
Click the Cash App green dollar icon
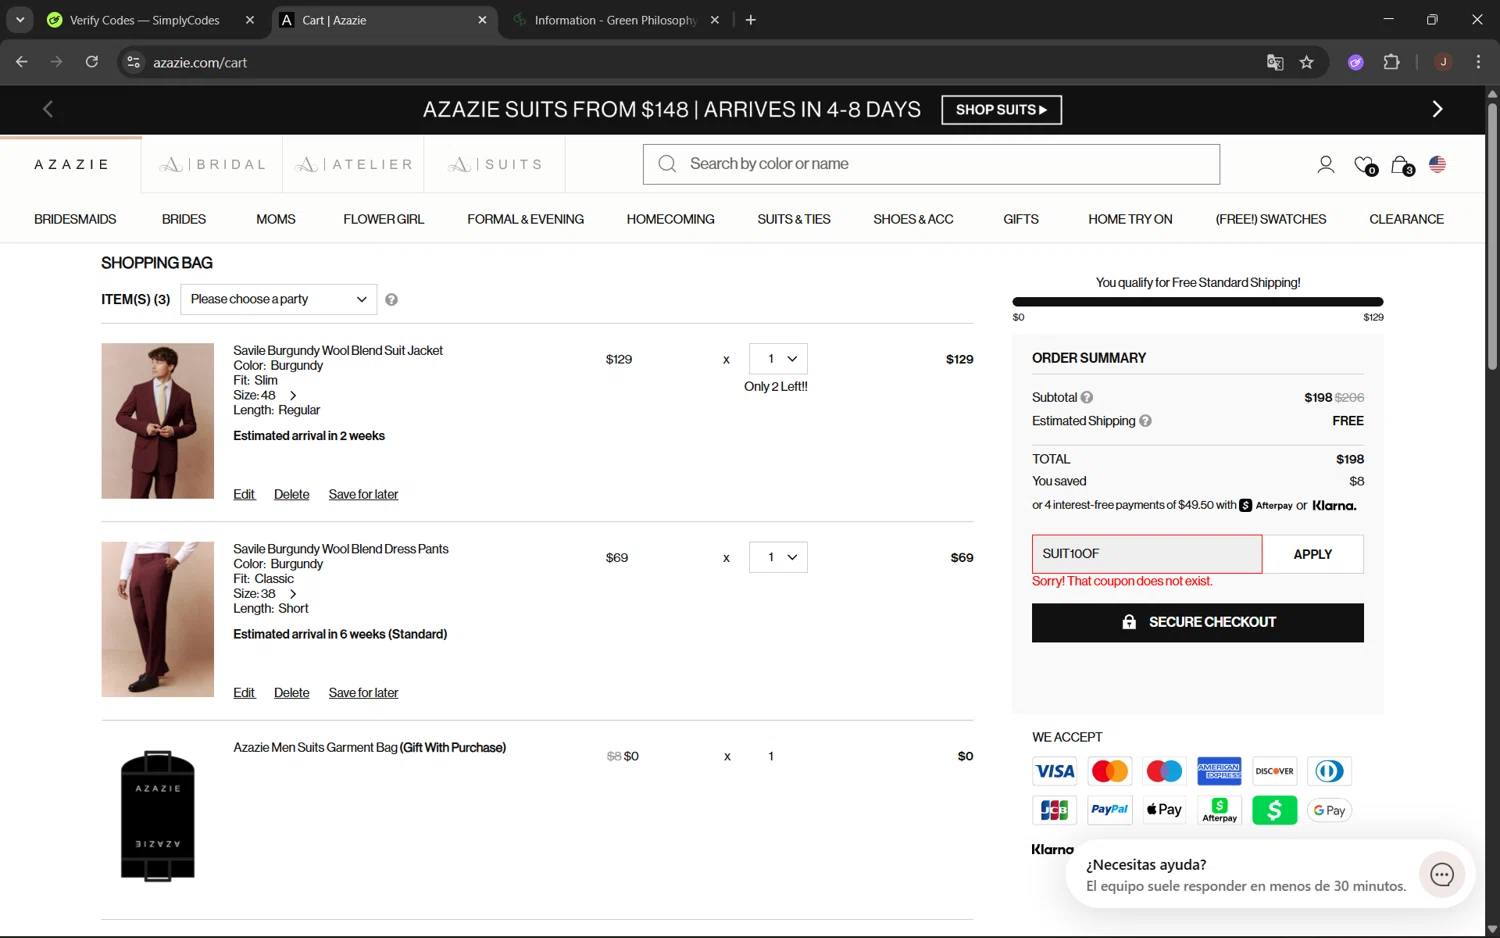[x=1274, y=810]
